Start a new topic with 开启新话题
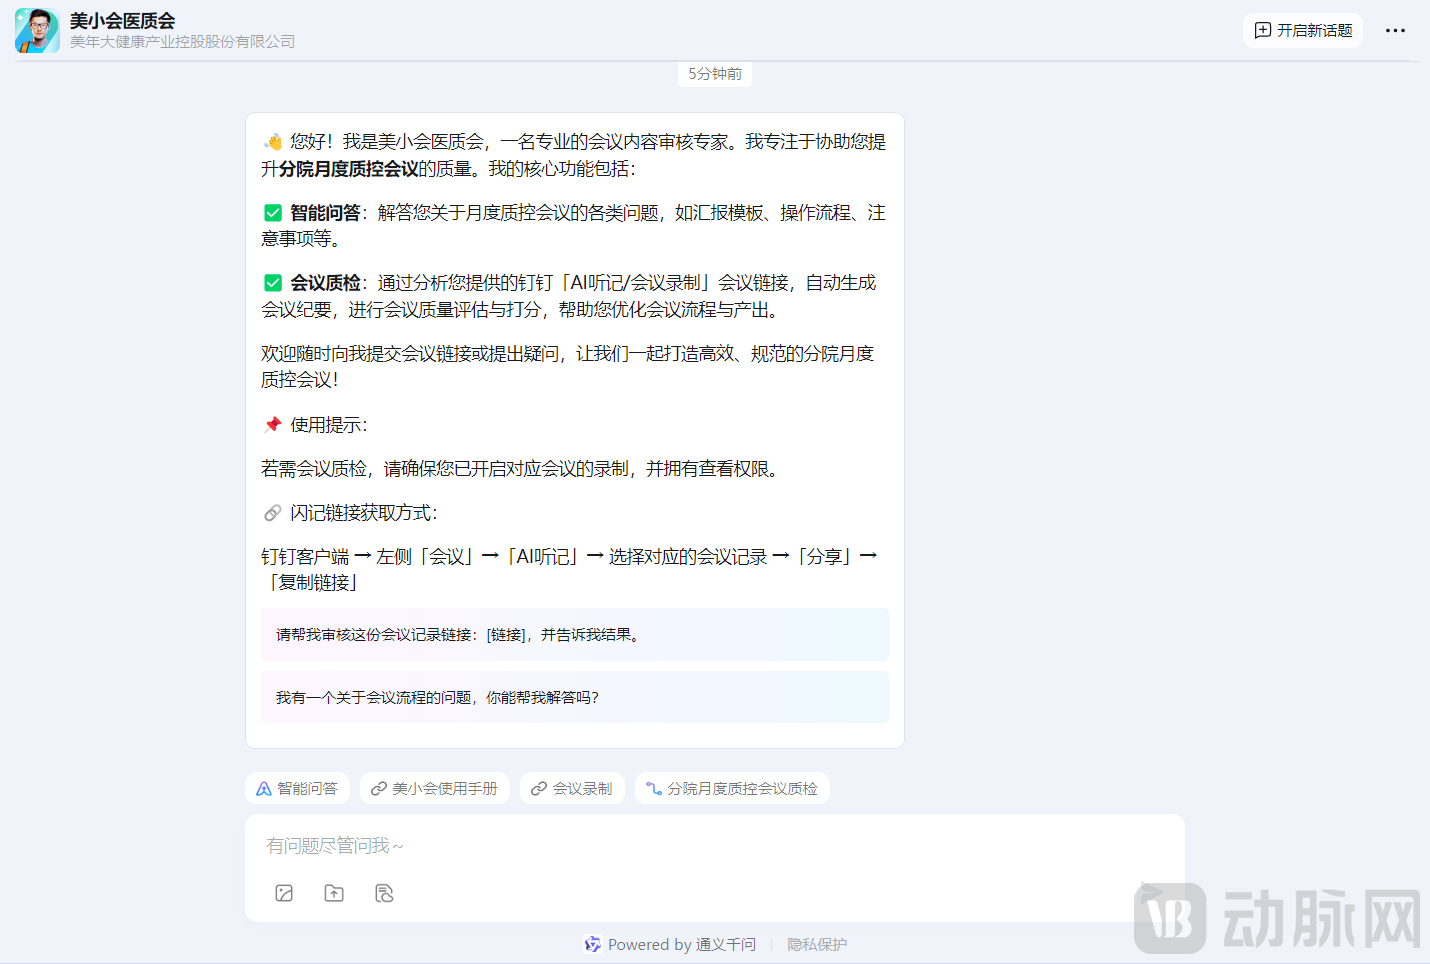The width and height of the screenshot is (1430, 964). click(x=1303, y=30)
